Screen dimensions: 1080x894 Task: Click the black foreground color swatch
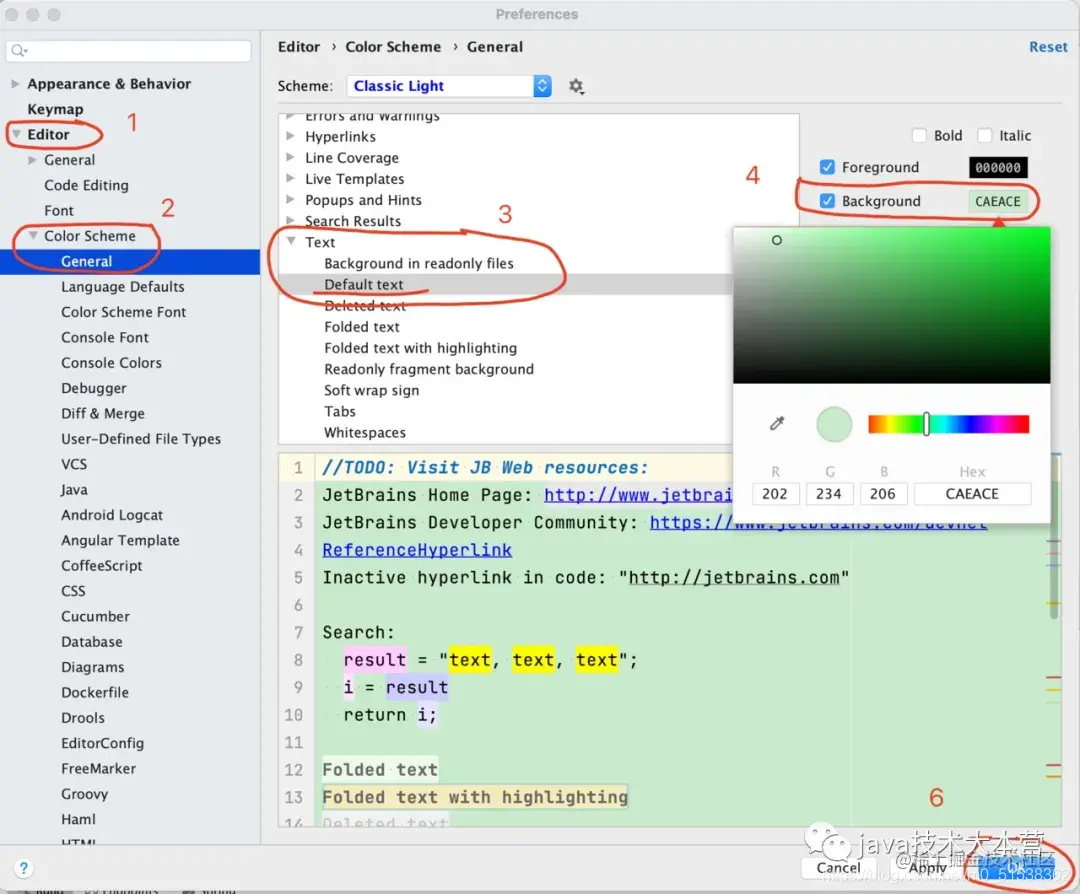[997, 167]
